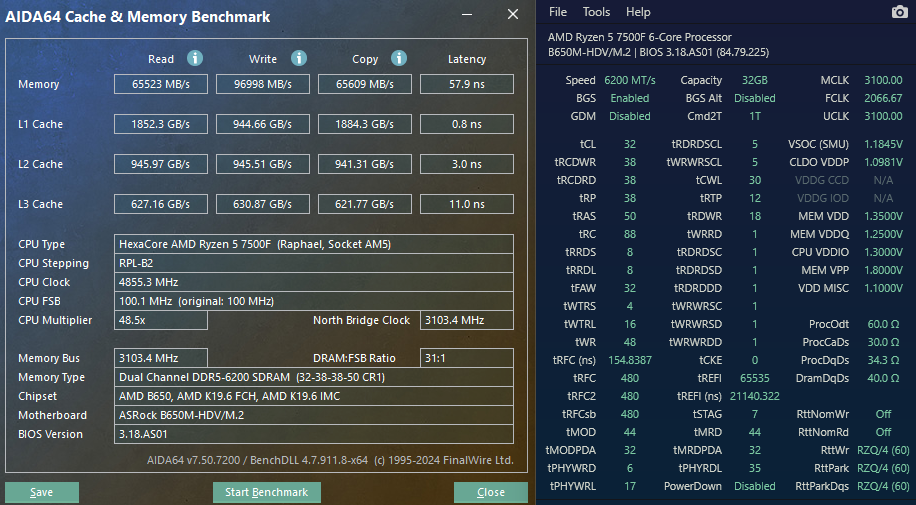This screenshot has width=916, height=505.
Task: Click CPU Clock 4855.3 MHz field
Action: point(314,282)
